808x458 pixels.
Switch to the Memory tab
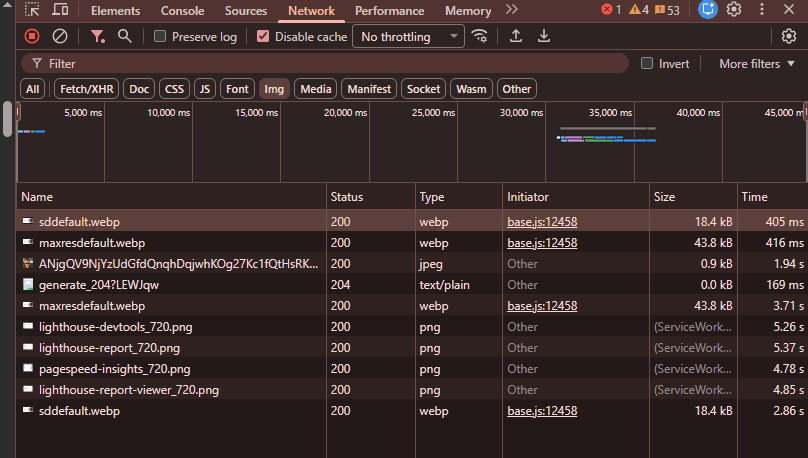[x=468, y=11]
